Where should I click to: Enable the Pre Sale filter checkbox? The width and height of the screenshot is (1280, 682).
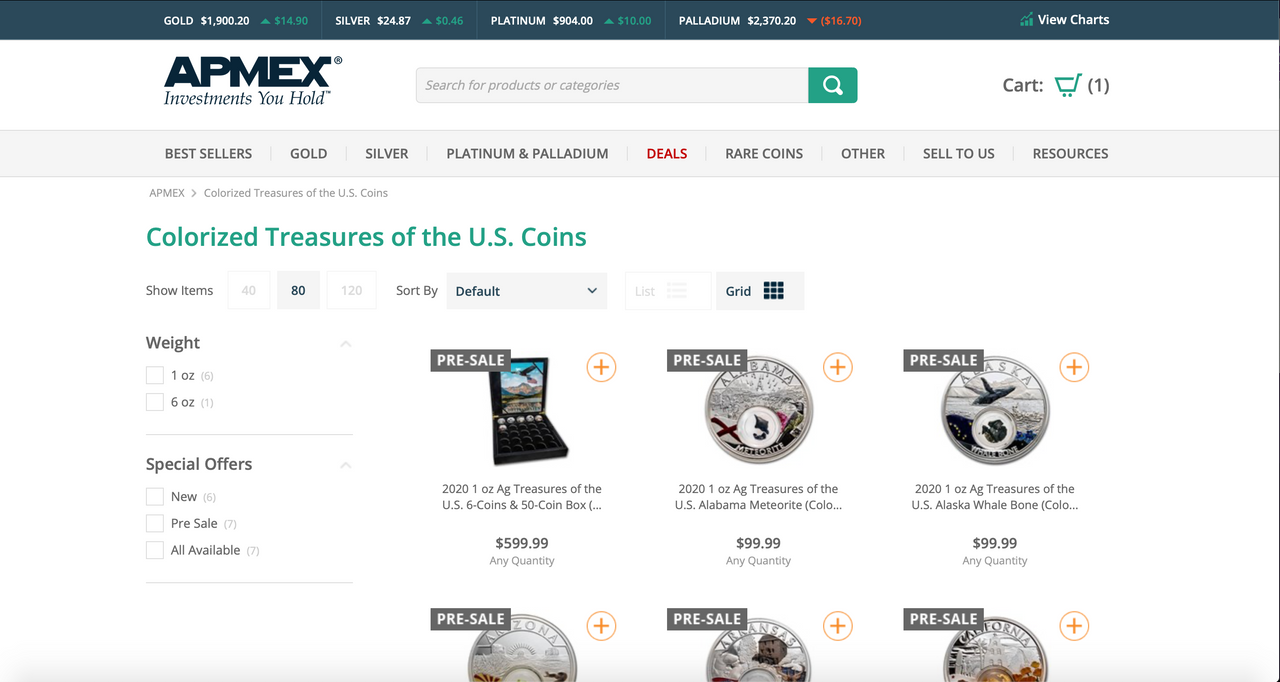tap(154, 523)
